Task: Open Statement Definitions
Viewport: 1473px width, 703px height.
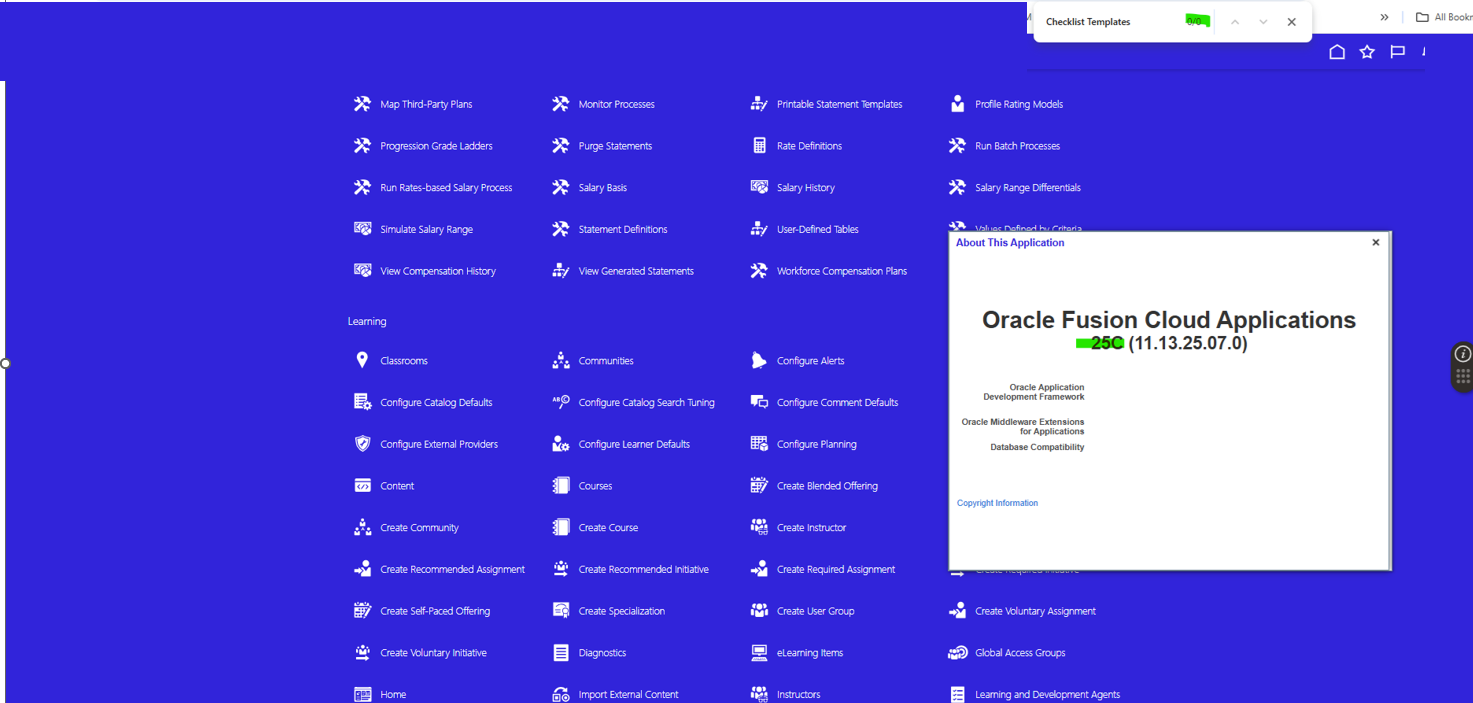Action: point(623,229)
